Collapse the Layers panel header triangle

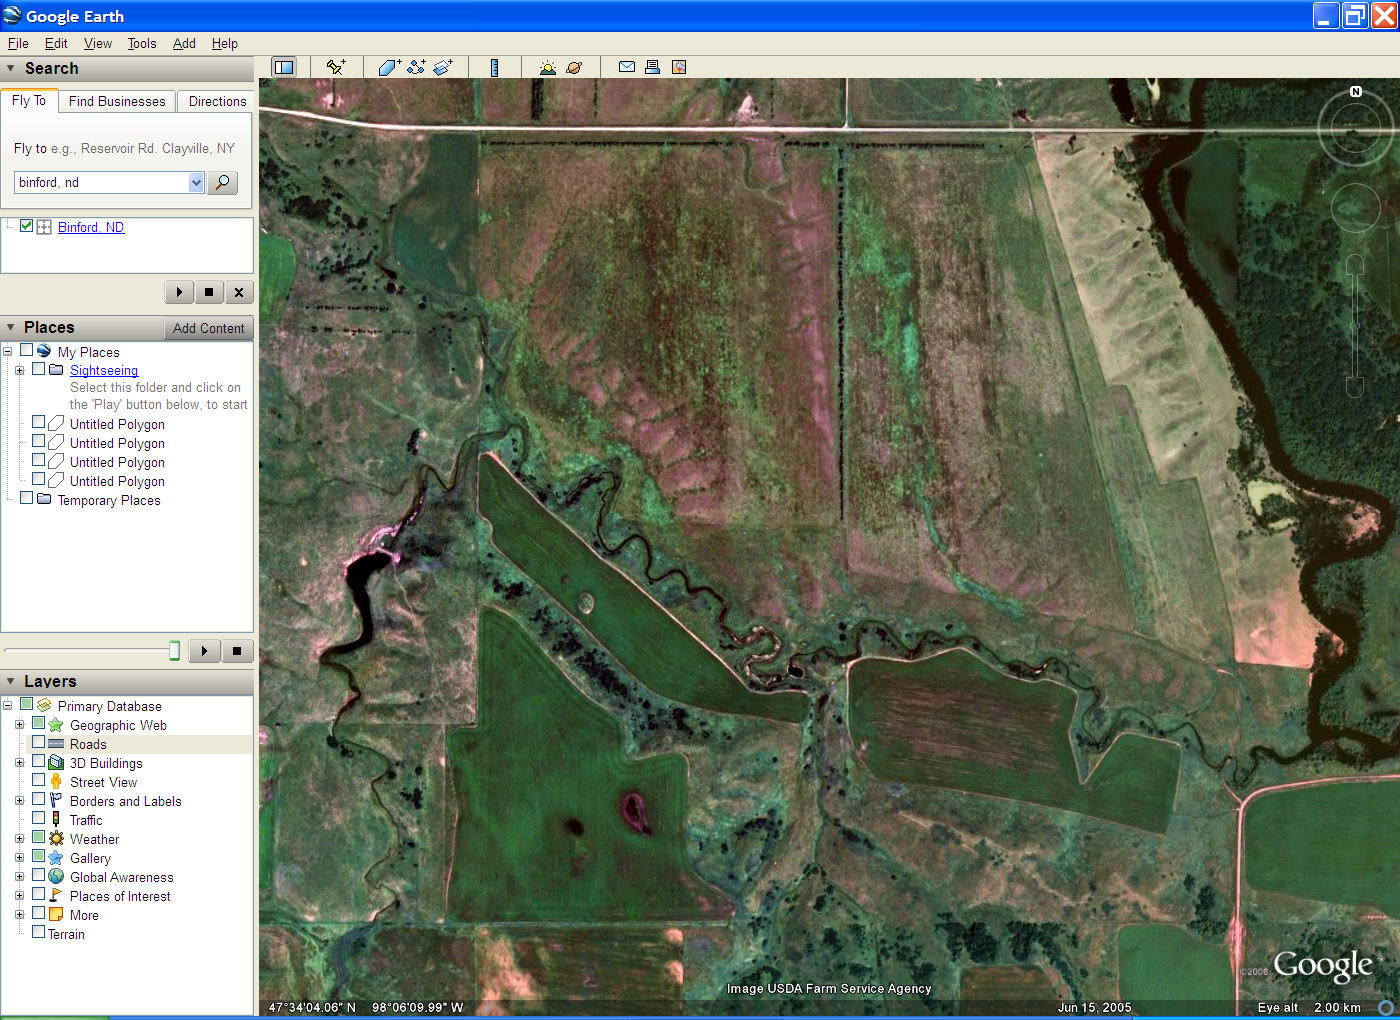(11, 681)
